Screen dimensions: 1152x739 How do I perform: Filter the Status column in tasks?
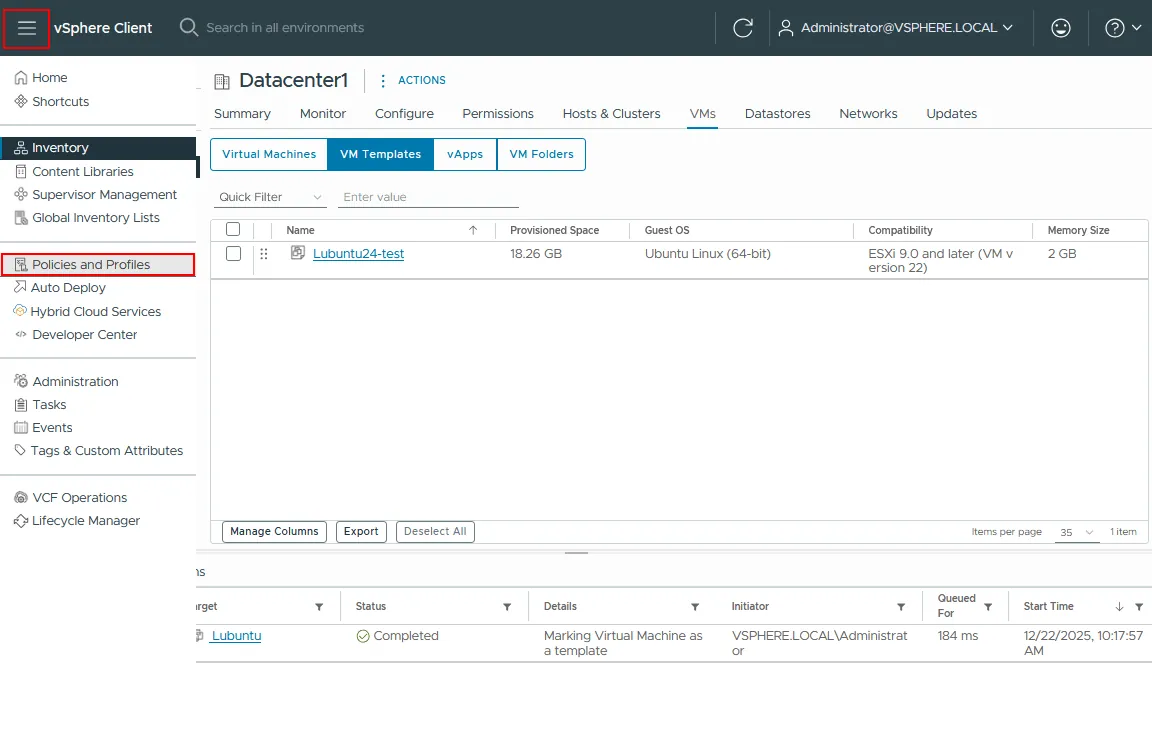pos(507,607)
